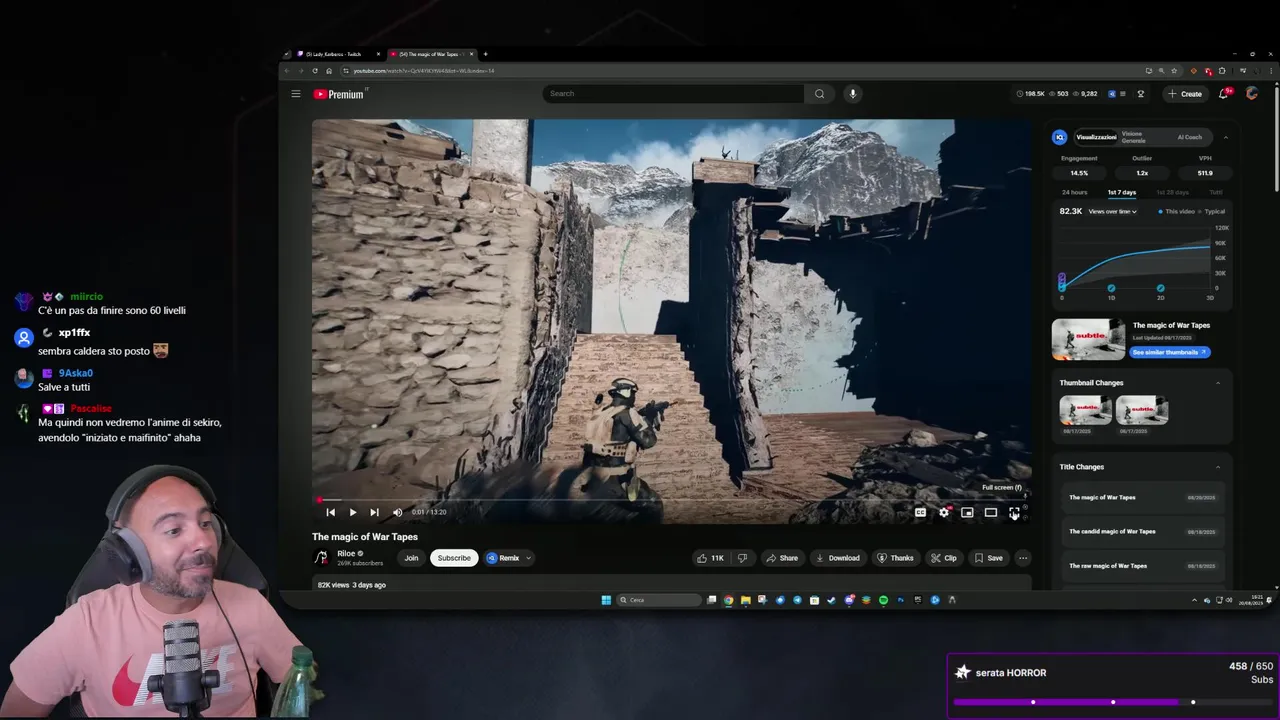
Task: Open the player settings gear
Action: (x=944, y=512)
